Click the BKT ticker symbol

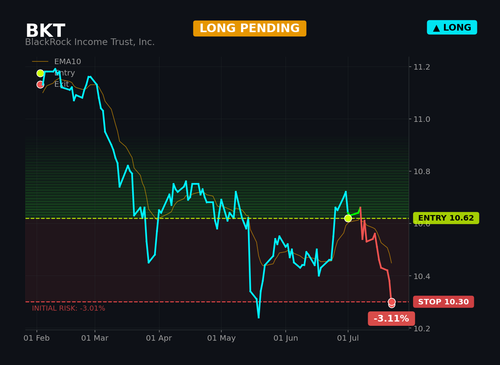[45, 31]
